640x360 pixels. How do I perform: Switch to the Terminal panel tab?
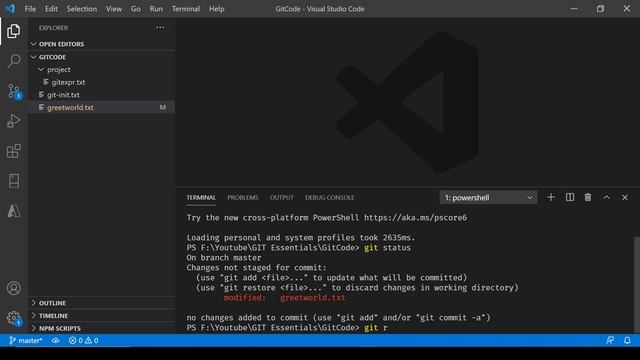tap(201, 198)
